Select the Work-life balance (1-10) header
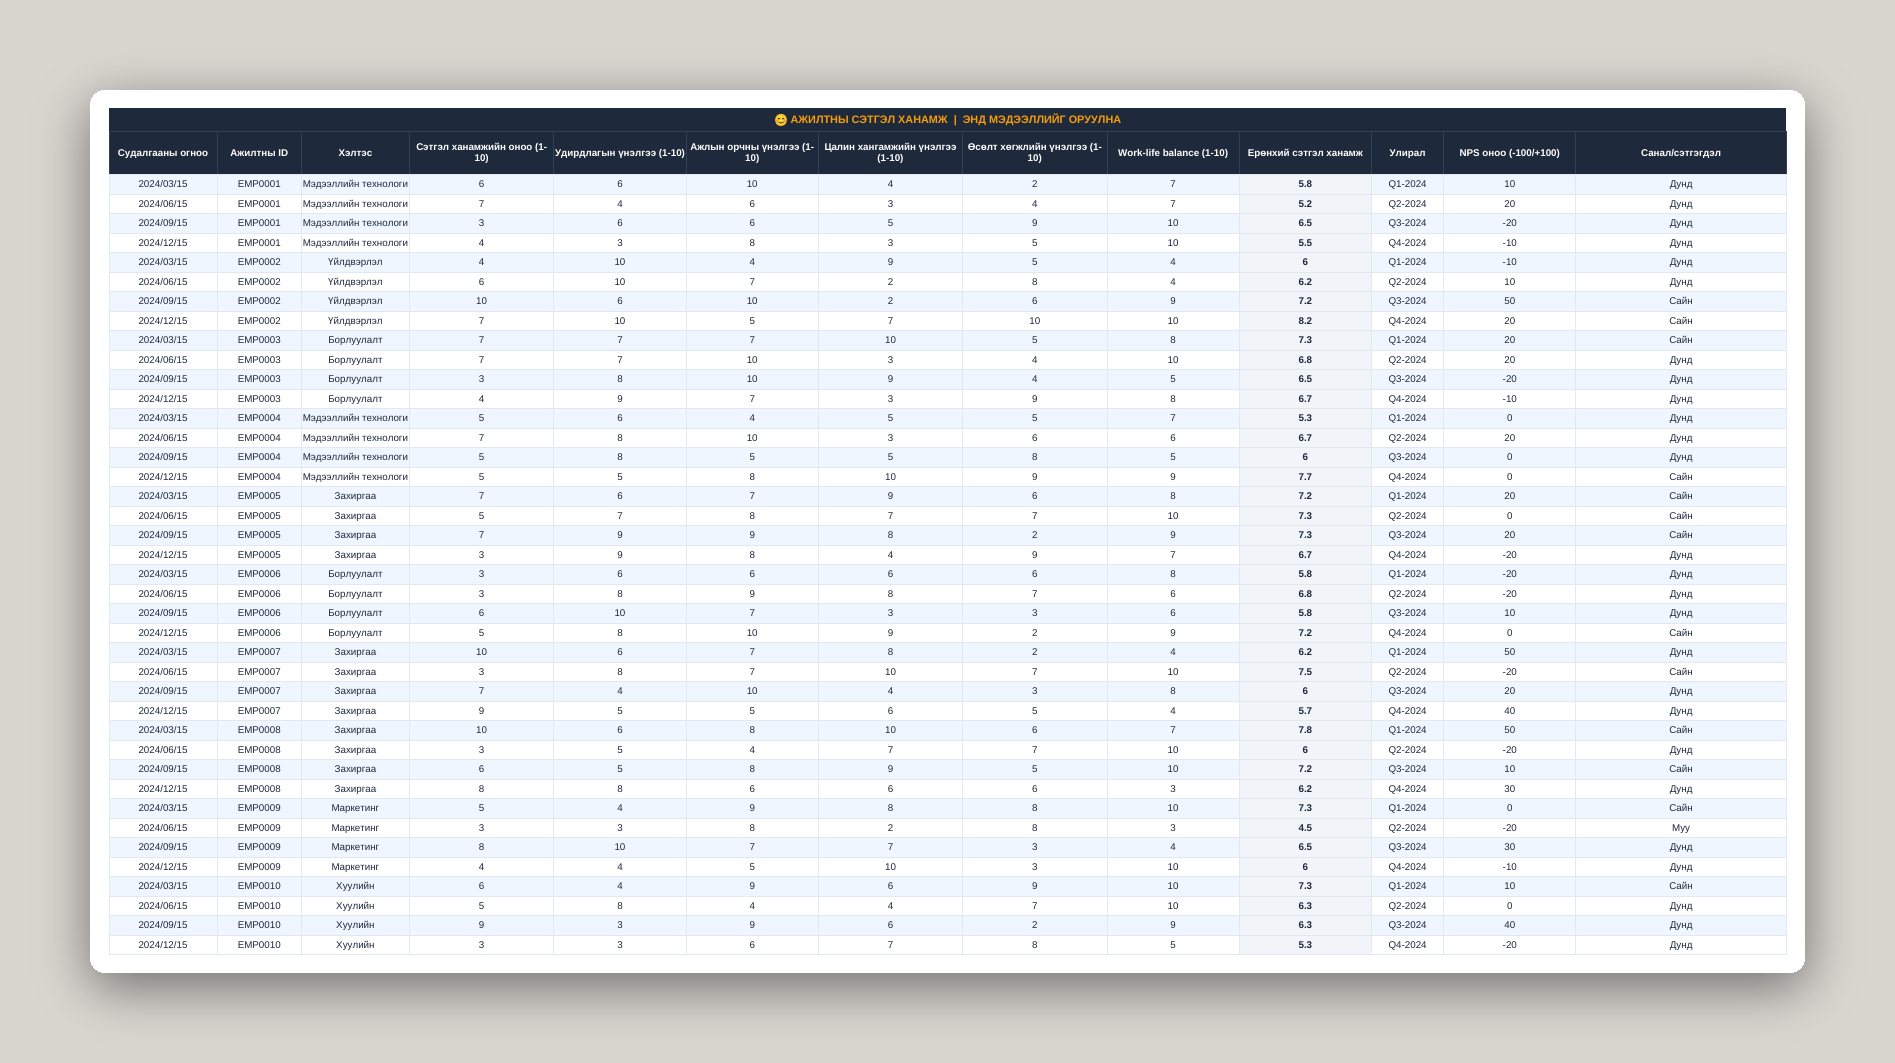 click(x=1173, y=153)
